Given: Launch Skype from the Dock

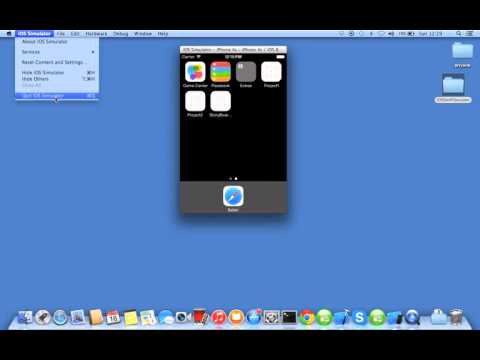Looking at the screenshot, I should pyautogui.click(x=359, y=317).
